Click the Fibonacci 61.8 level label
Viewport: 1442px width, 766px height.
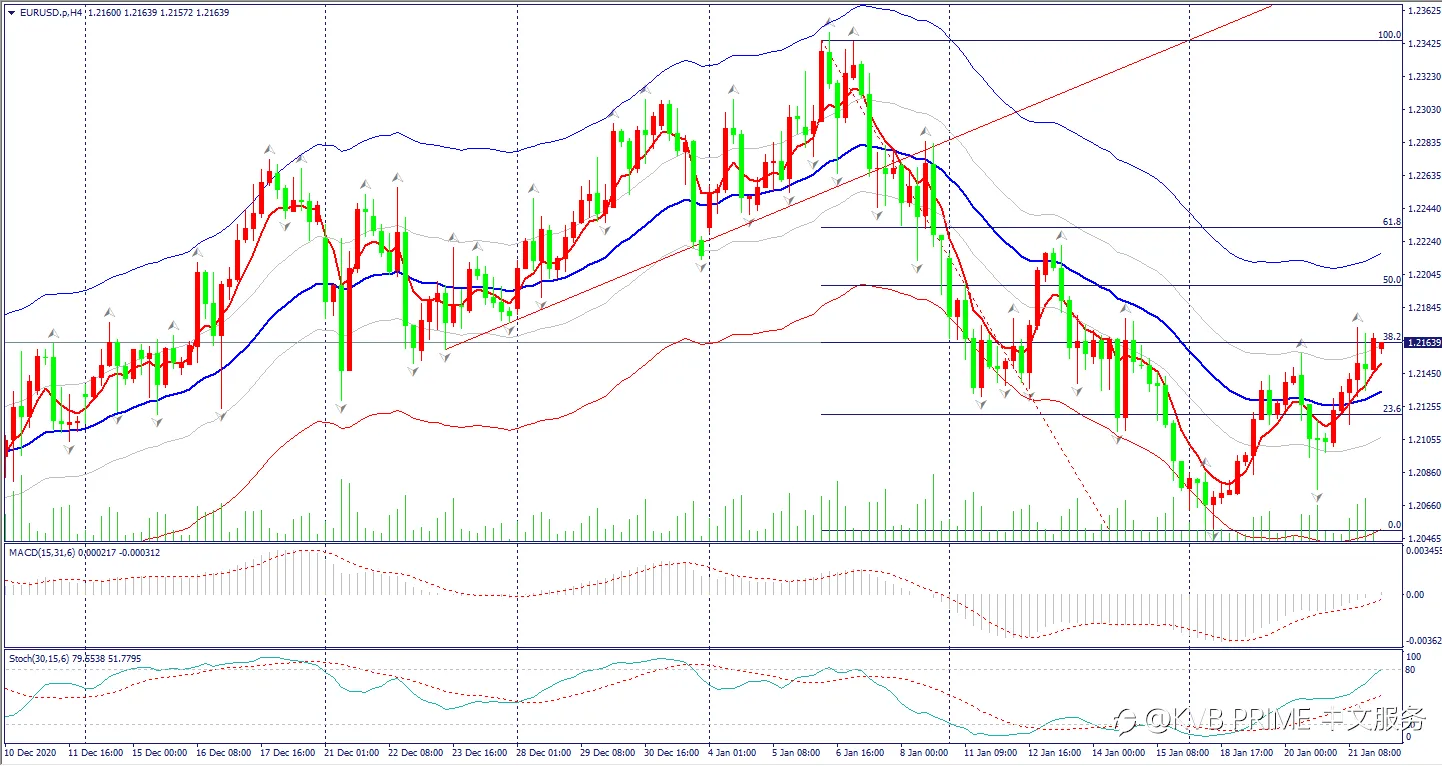pos(1392,222)
